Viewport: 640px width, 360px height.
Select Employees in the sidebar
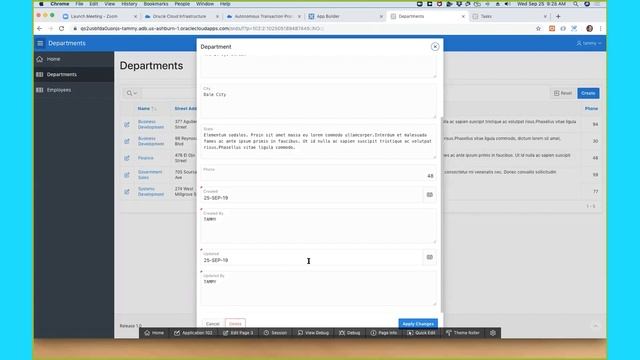pos(74,90)
